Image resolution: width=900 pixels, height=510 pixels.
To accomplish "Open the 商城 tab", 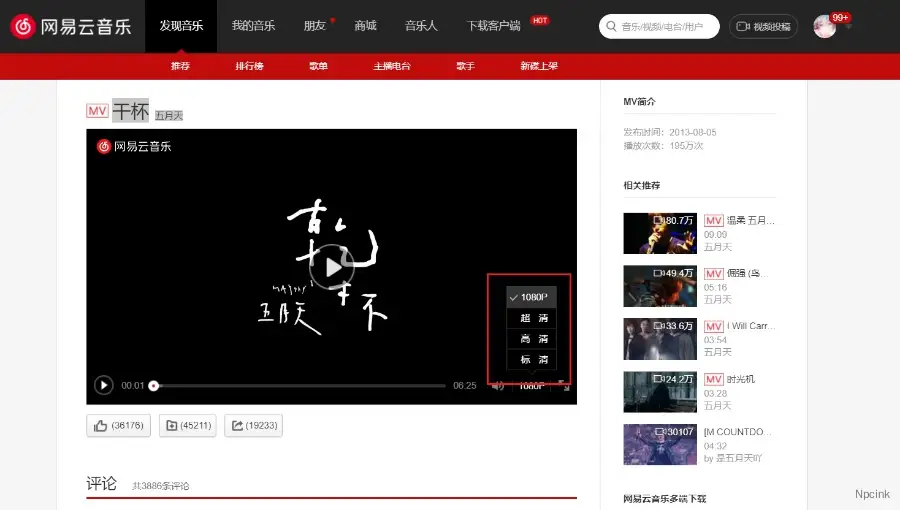I will [365, 26].
